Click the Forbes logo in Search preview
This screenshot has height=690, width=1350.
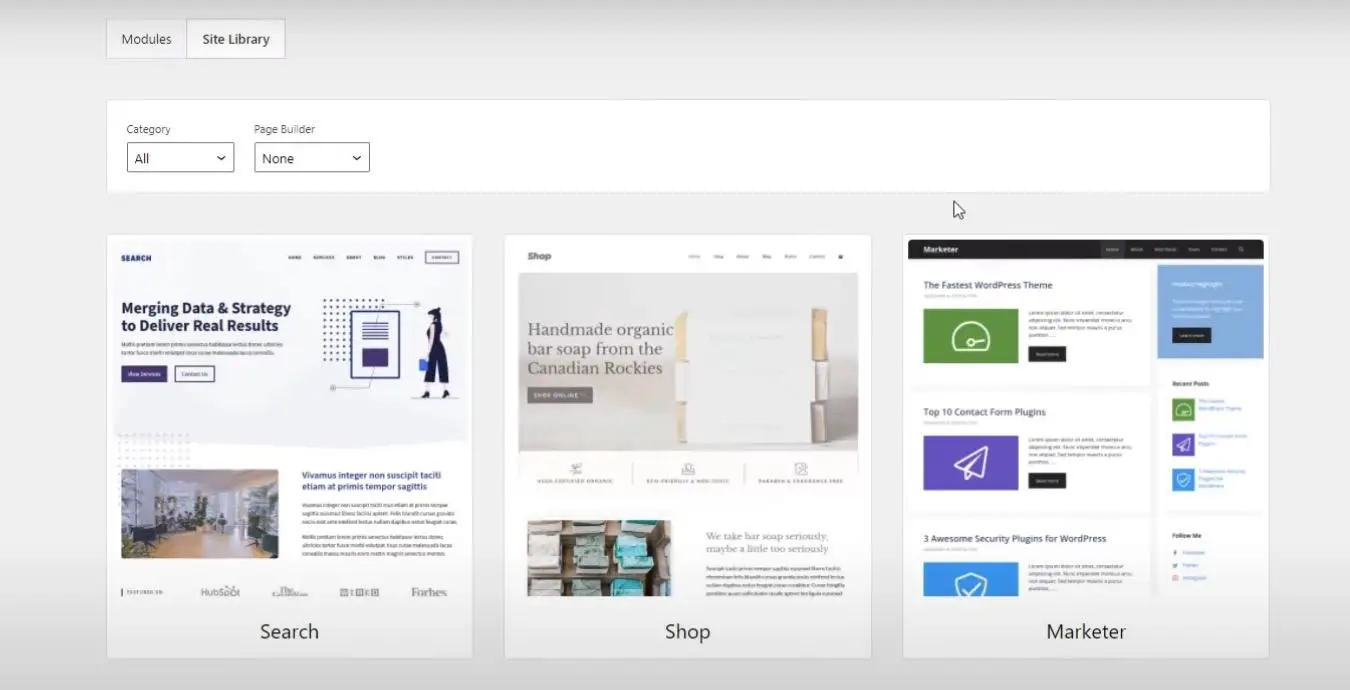point(428,592)
